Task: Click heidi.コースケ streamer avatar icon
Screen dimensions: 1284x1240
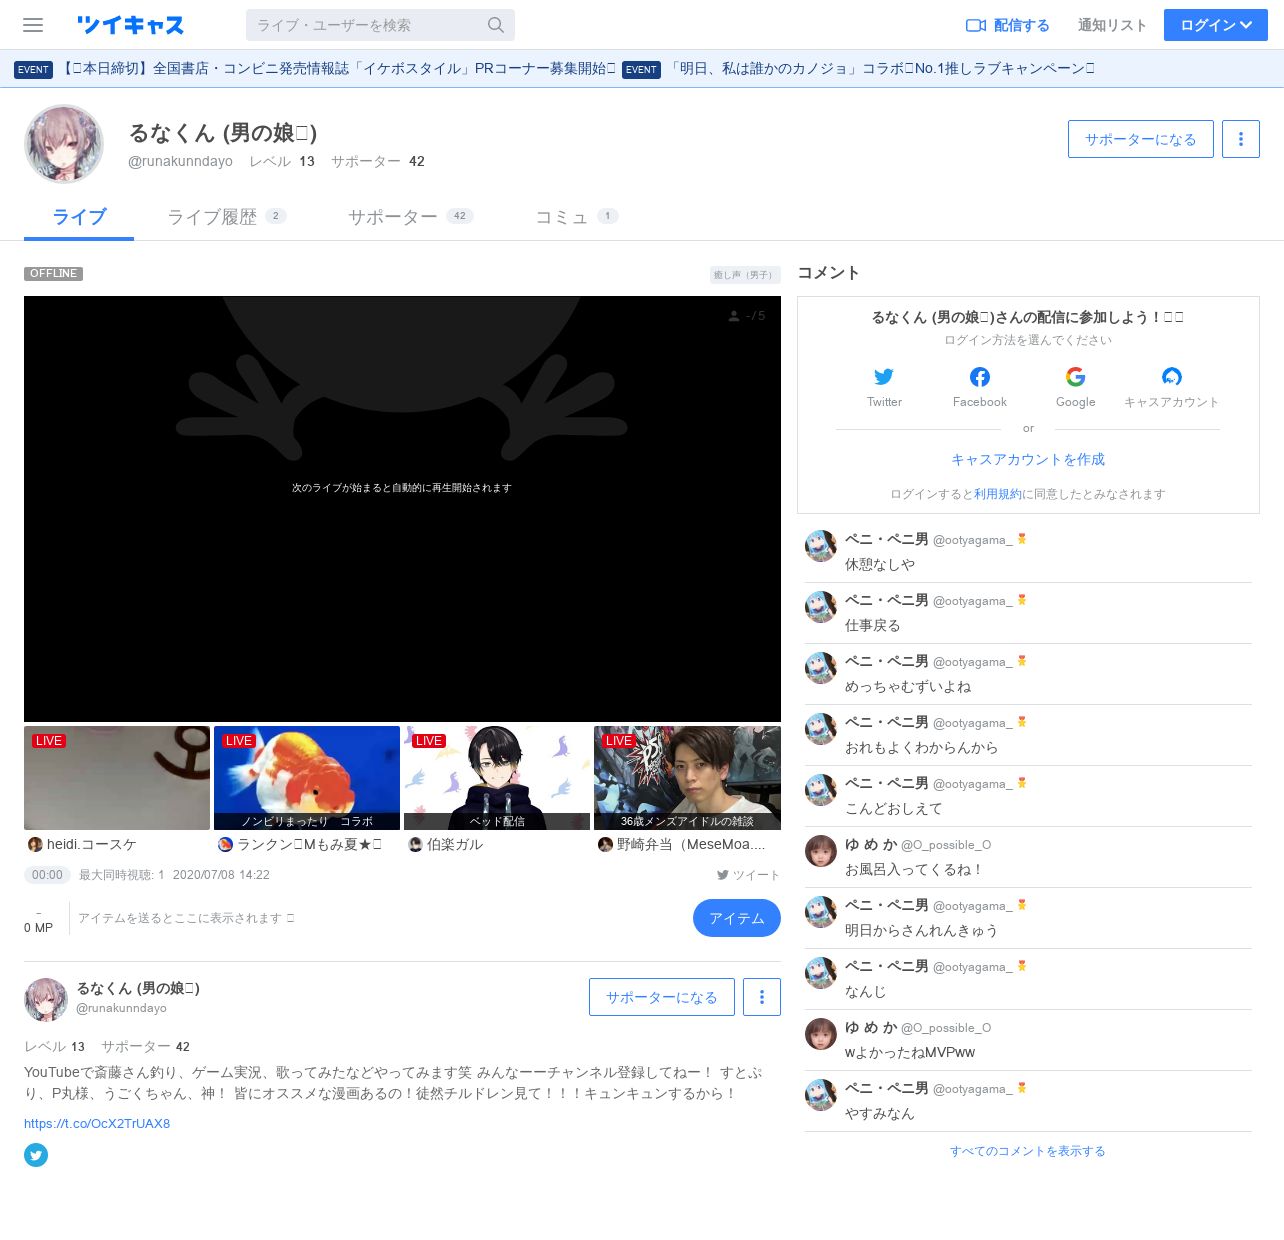Action: pos(35,845)
